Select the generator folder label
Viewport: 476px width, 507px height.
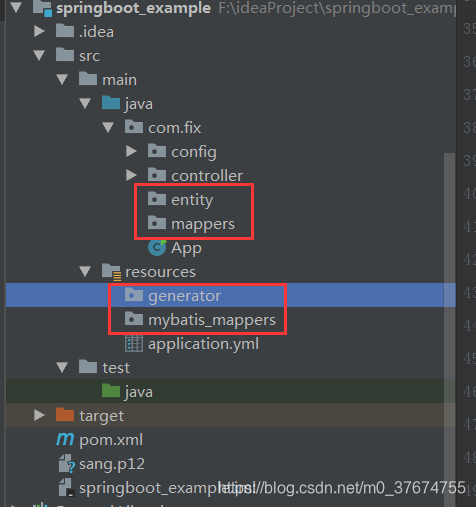click(x=185, y=296)
